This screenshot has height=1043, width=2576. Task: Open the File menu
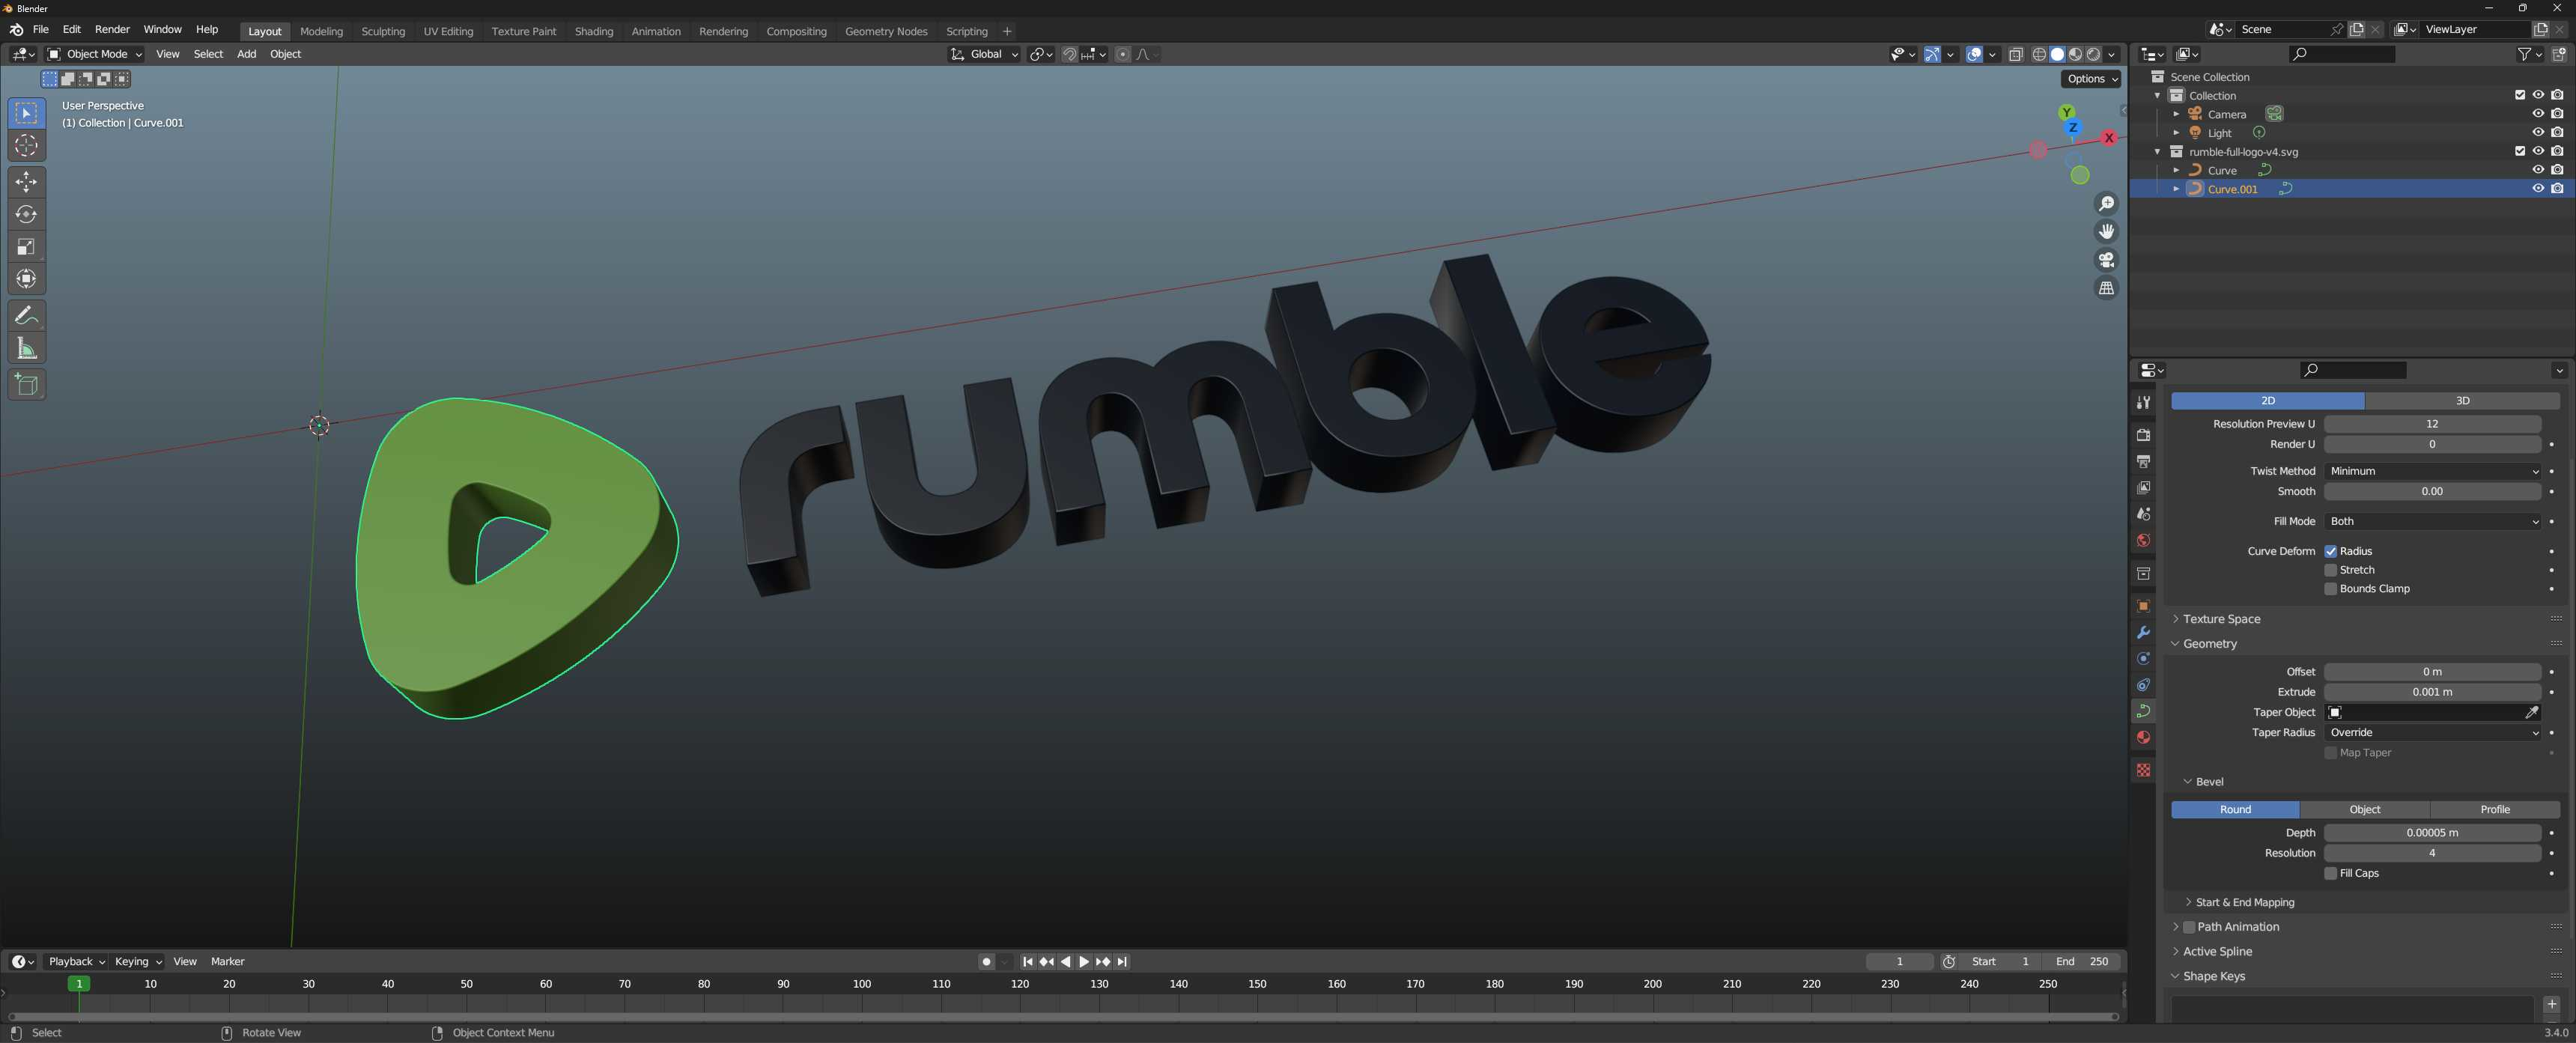point(41,30)
